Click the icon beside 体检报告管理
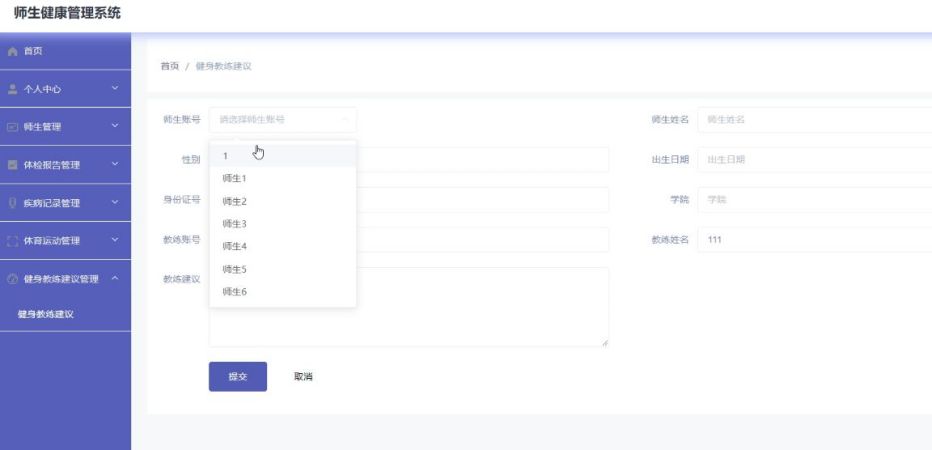 12,165
